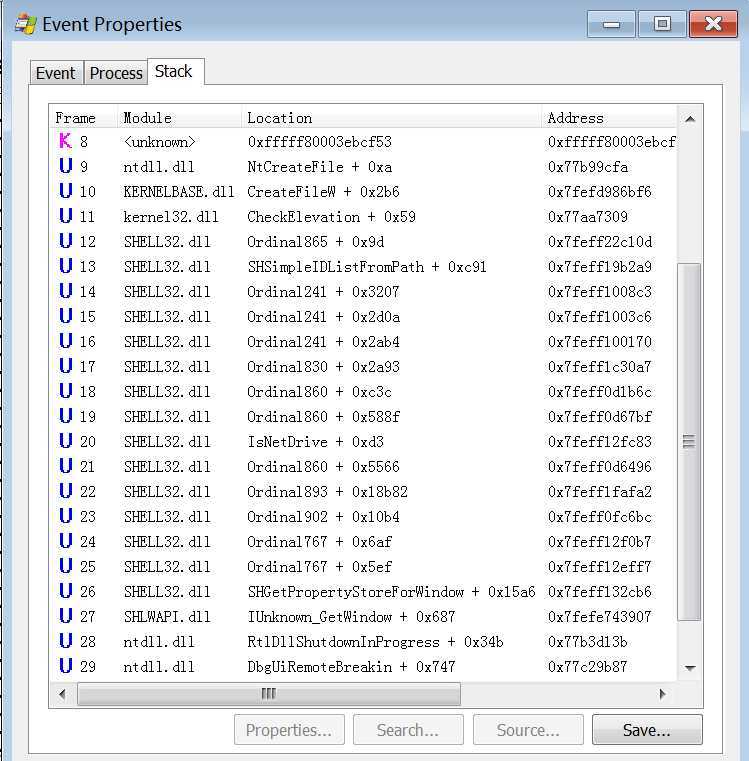749x761 pixels.
Task: Click the user-mode U icon on frame 9
Action: [x=66, y=166]
